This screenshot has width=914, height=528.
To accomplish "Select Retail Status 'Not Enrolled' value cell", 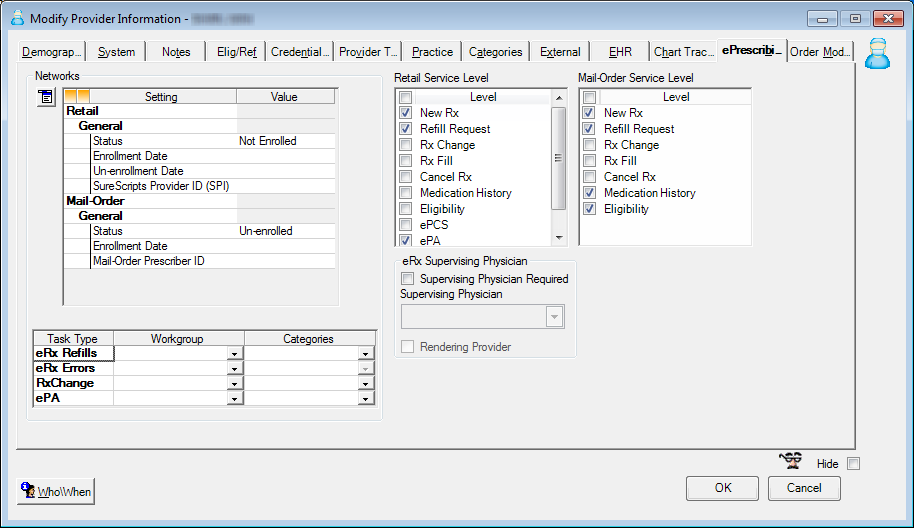I will tap(286, 141).
